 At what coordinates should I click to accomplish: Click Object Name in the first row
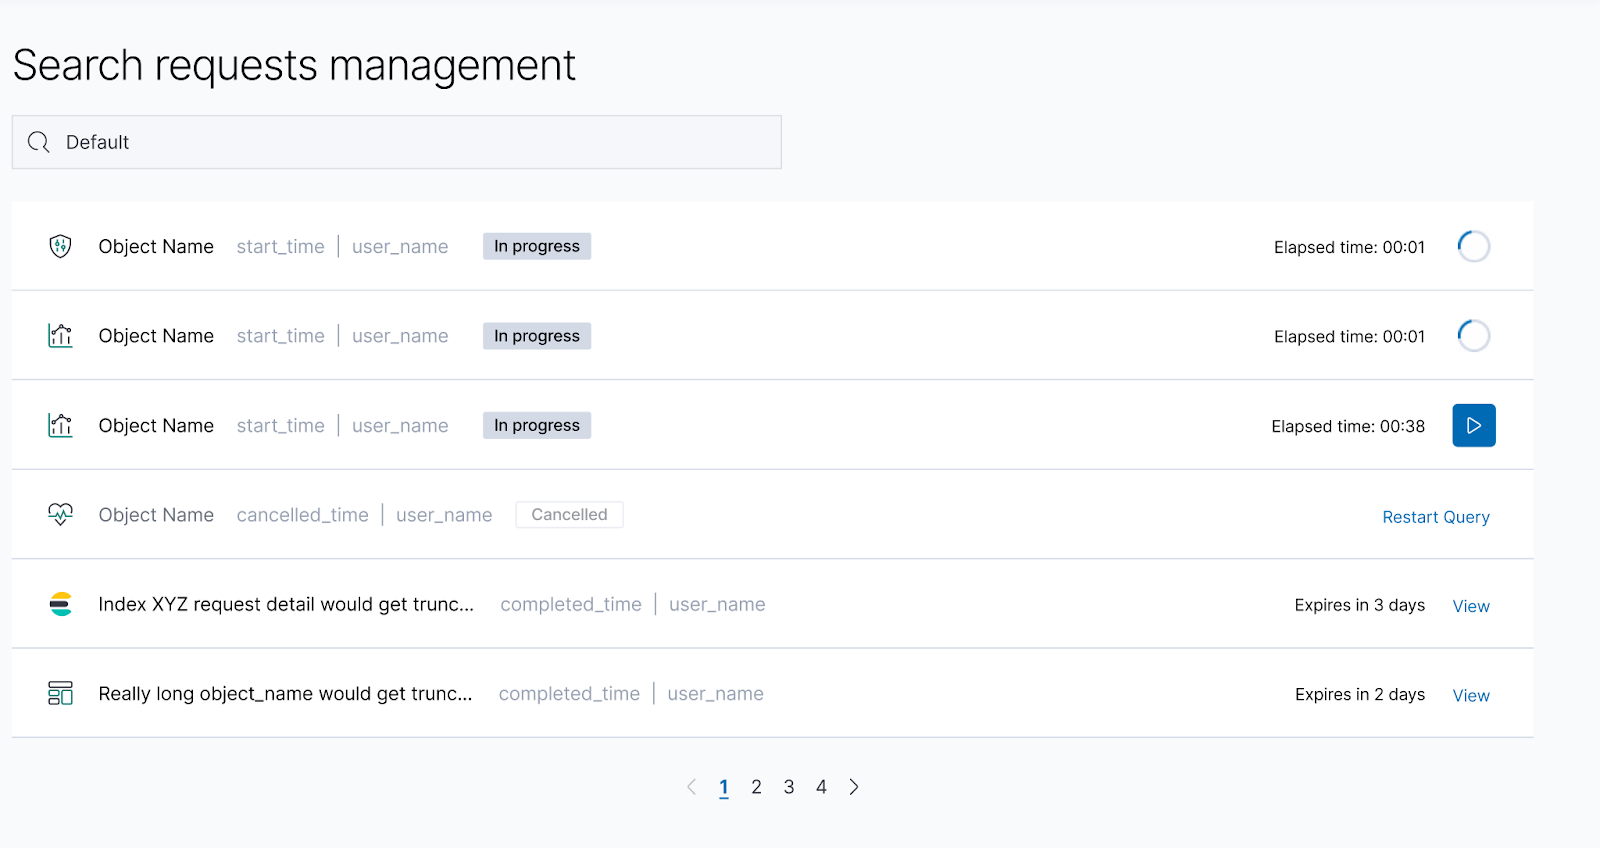click(x=156, y=246)
